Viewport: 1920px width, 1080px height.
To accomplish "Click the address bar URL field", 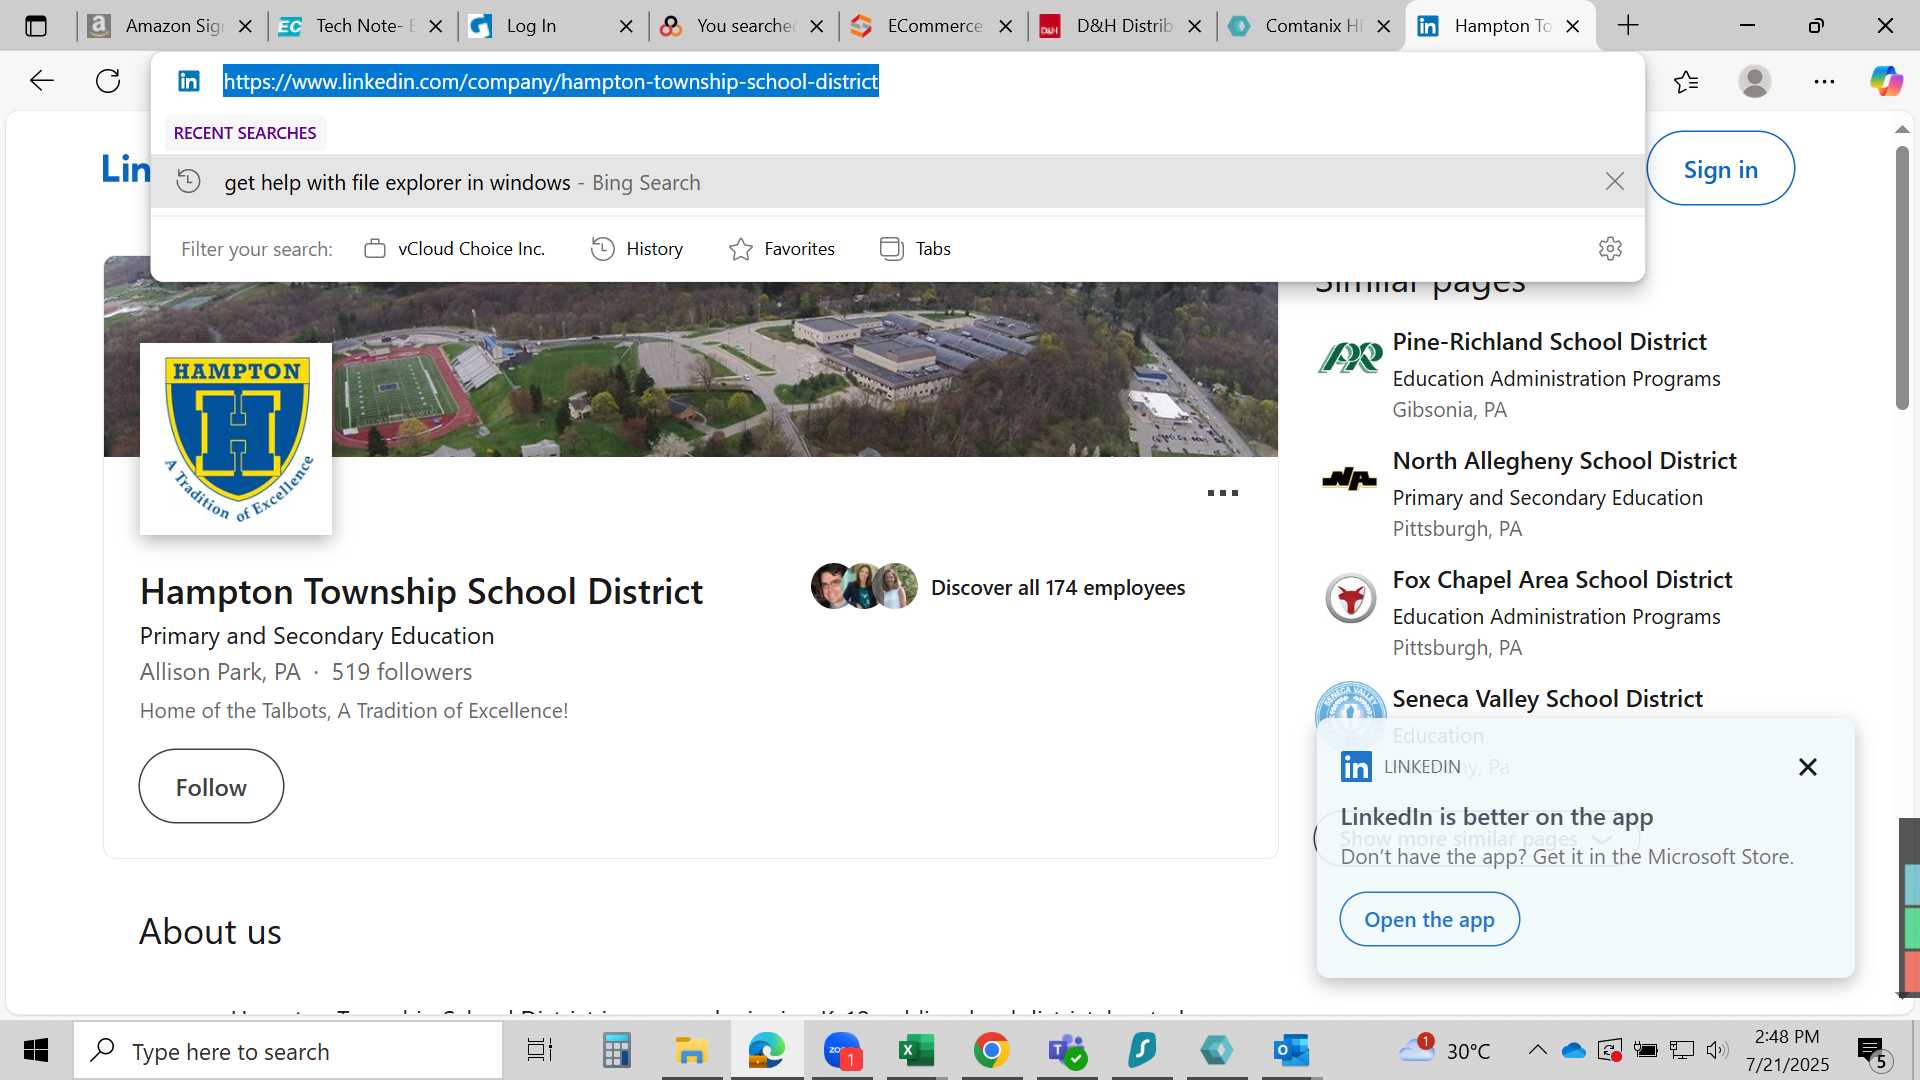I will (550, 81).
